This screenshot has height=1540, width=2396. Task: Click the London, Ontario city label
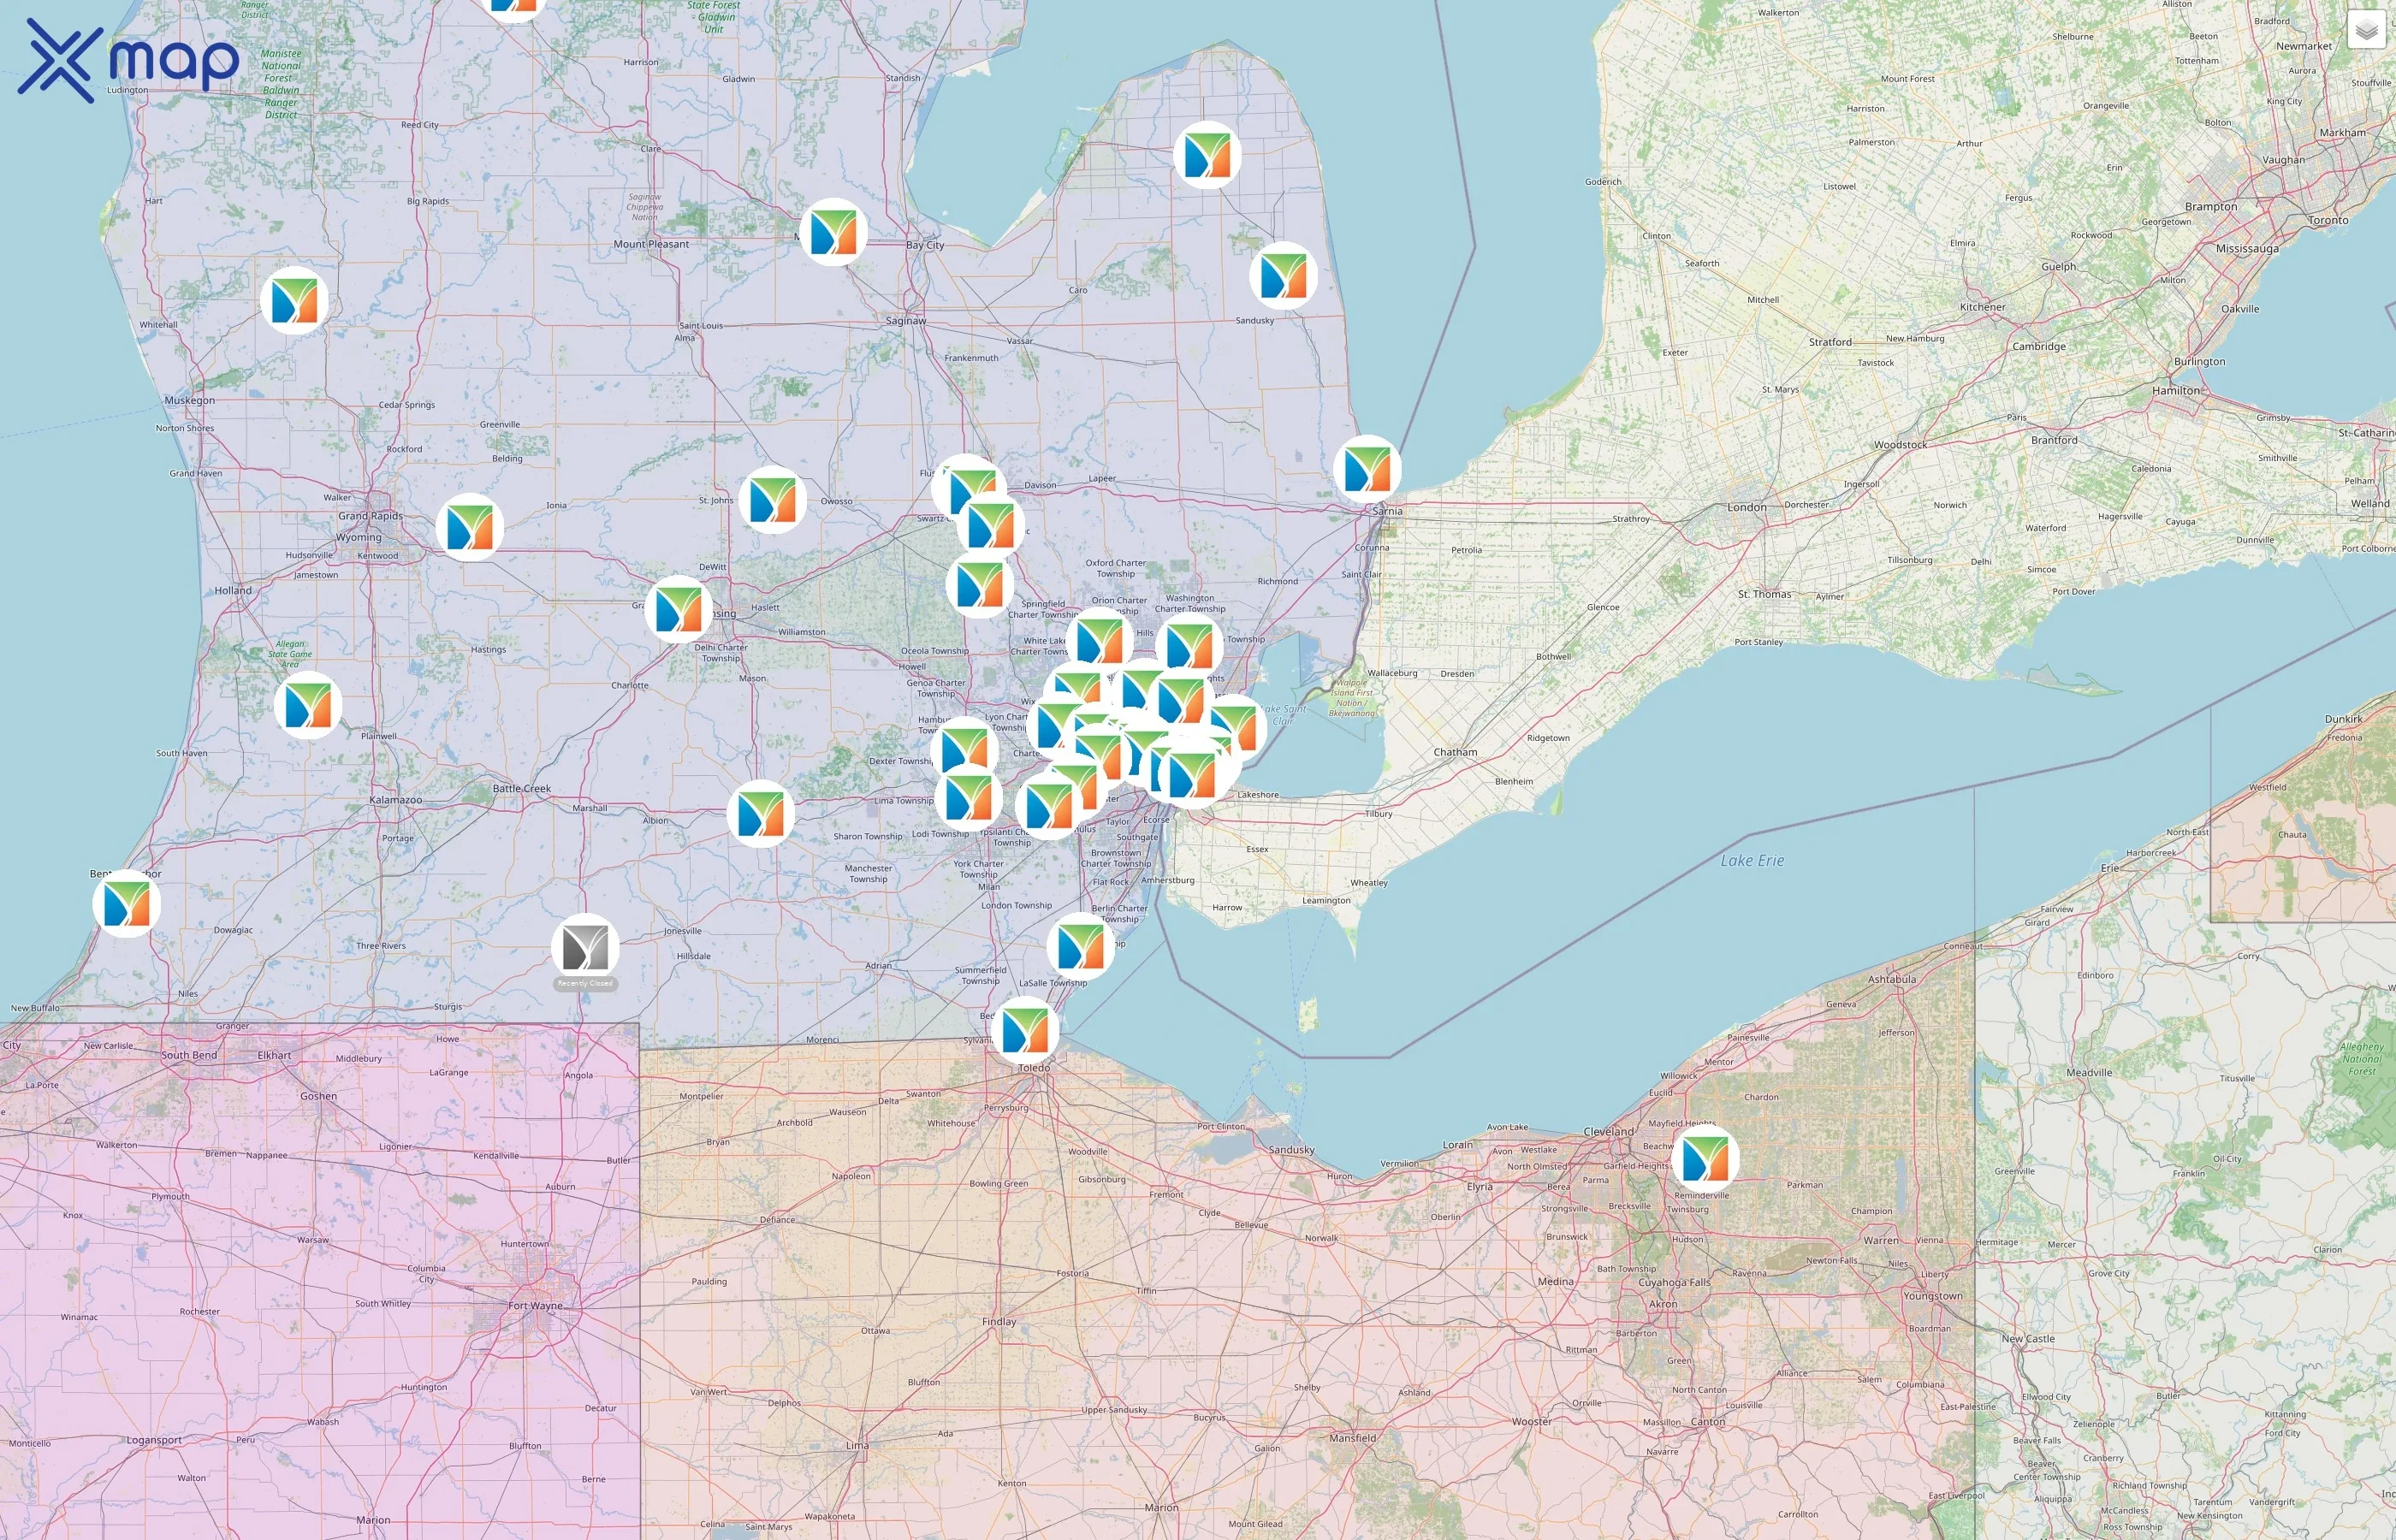[1746, 507]
